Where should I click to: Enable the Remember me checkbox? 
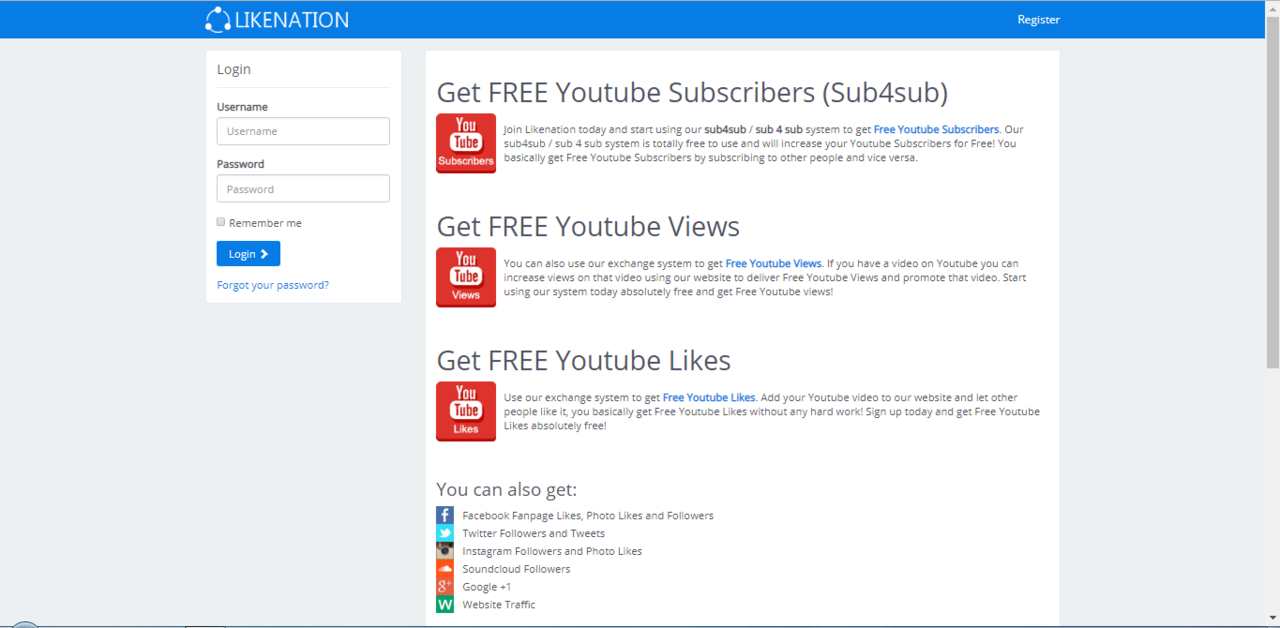pyautogui.click(x=221, y=222)
